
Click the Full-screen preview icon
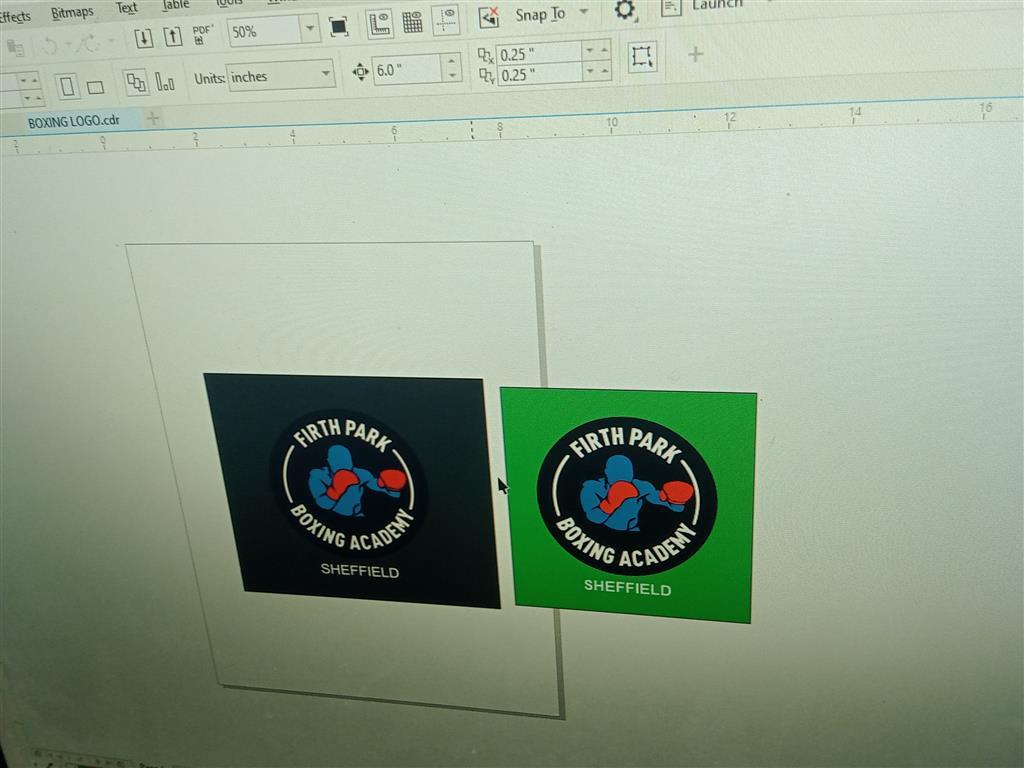338,27
